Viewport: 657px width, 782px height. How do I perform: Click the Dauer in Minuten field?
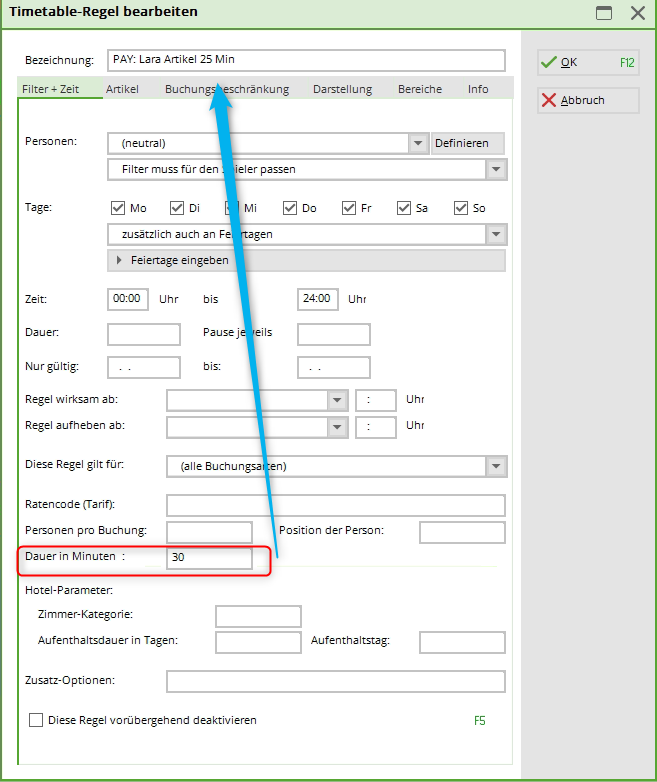[x=209, y=557]
